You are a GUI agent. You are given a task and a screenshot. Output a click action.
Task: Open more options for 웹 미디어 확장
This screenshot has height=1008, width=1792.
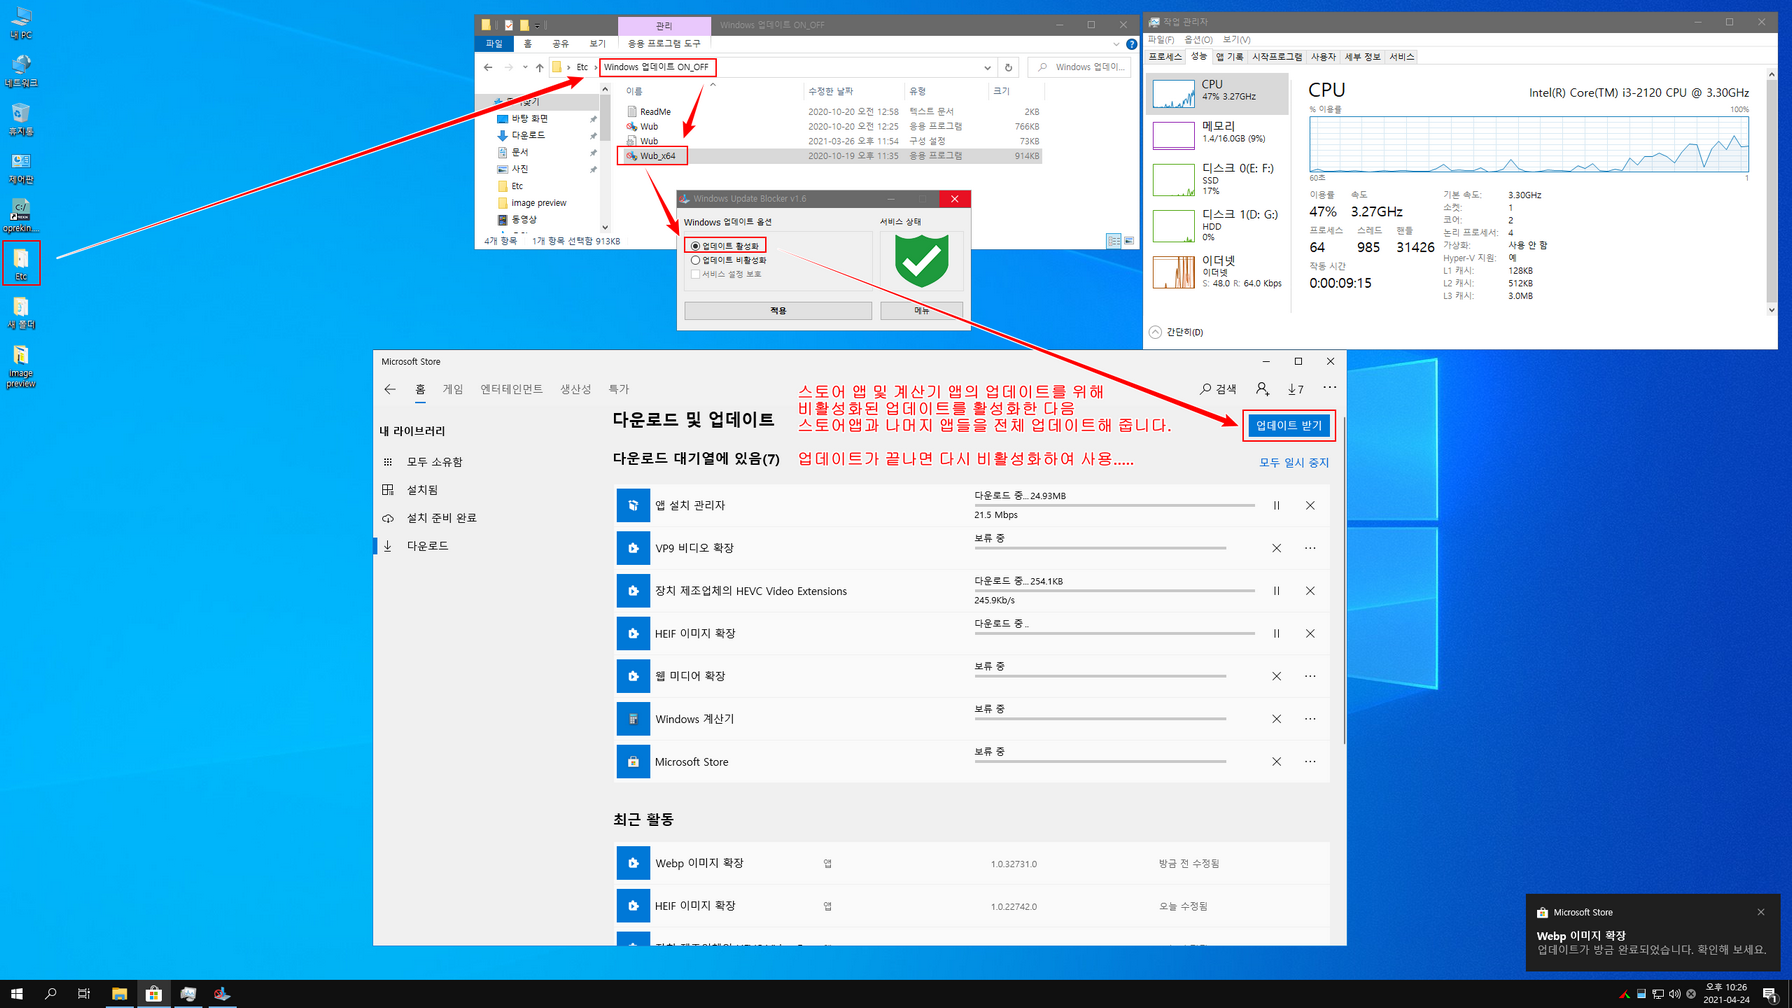1310,676
